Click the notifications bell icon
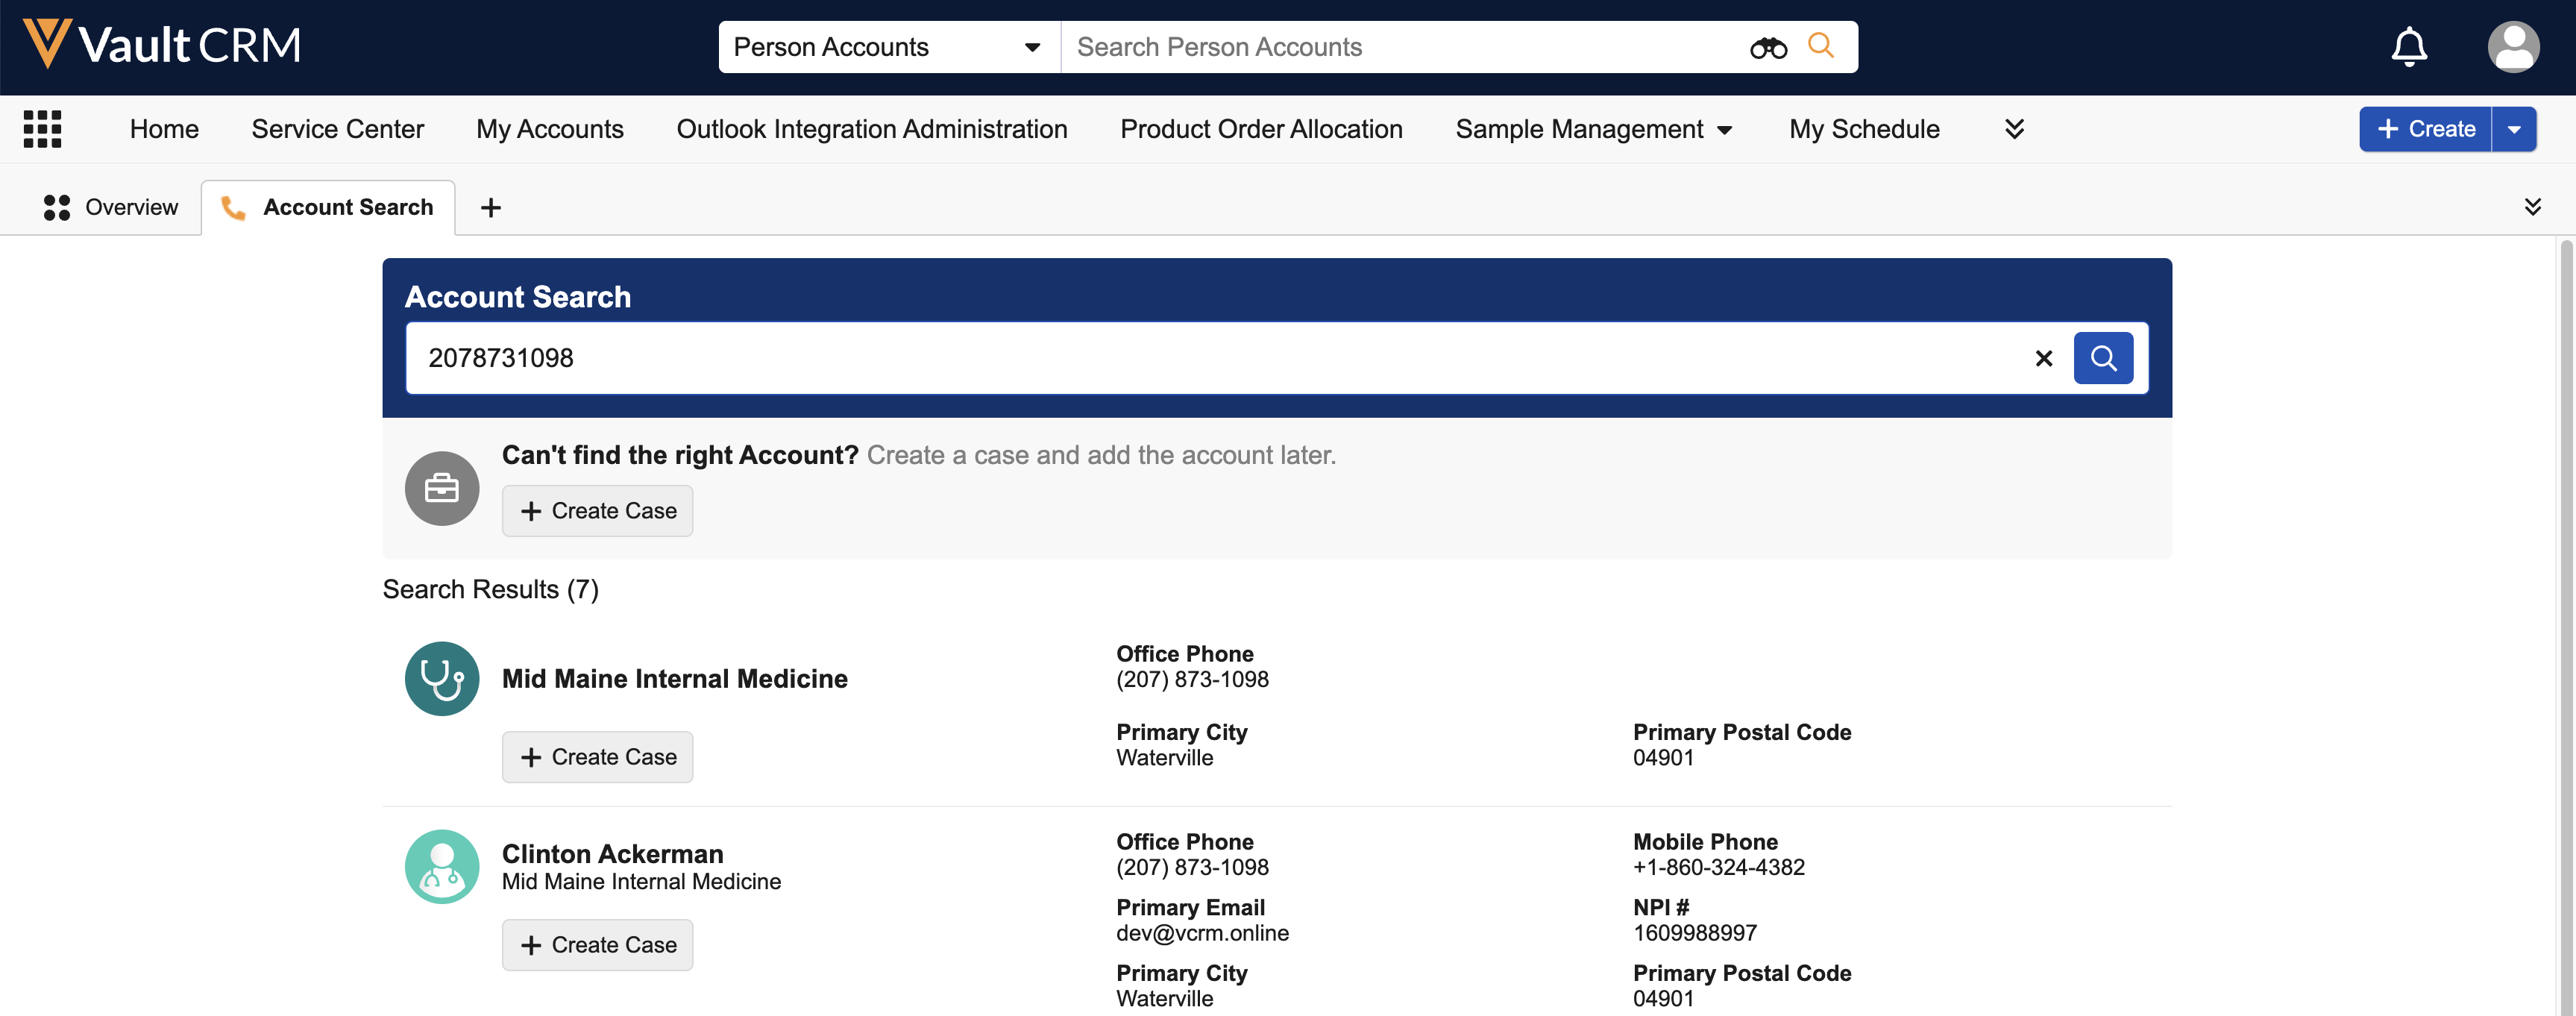 tap(2408, 47)
